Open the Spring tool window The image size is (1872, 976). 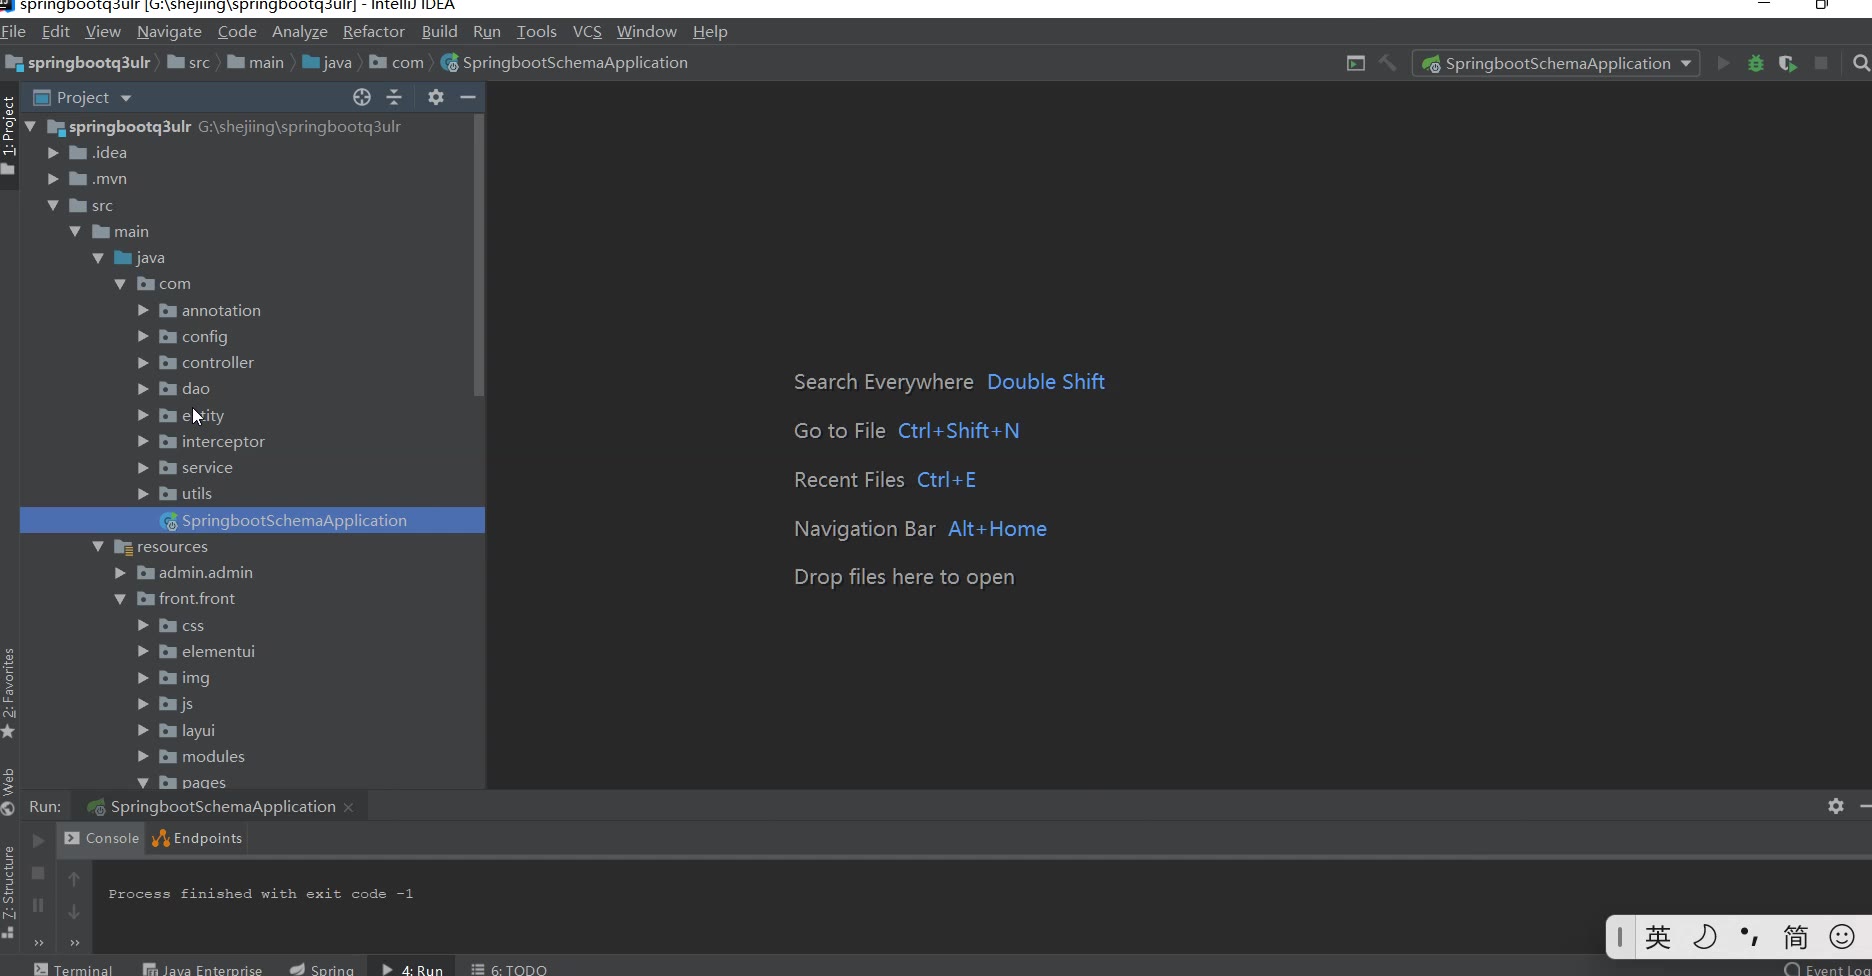pos(322,969)
